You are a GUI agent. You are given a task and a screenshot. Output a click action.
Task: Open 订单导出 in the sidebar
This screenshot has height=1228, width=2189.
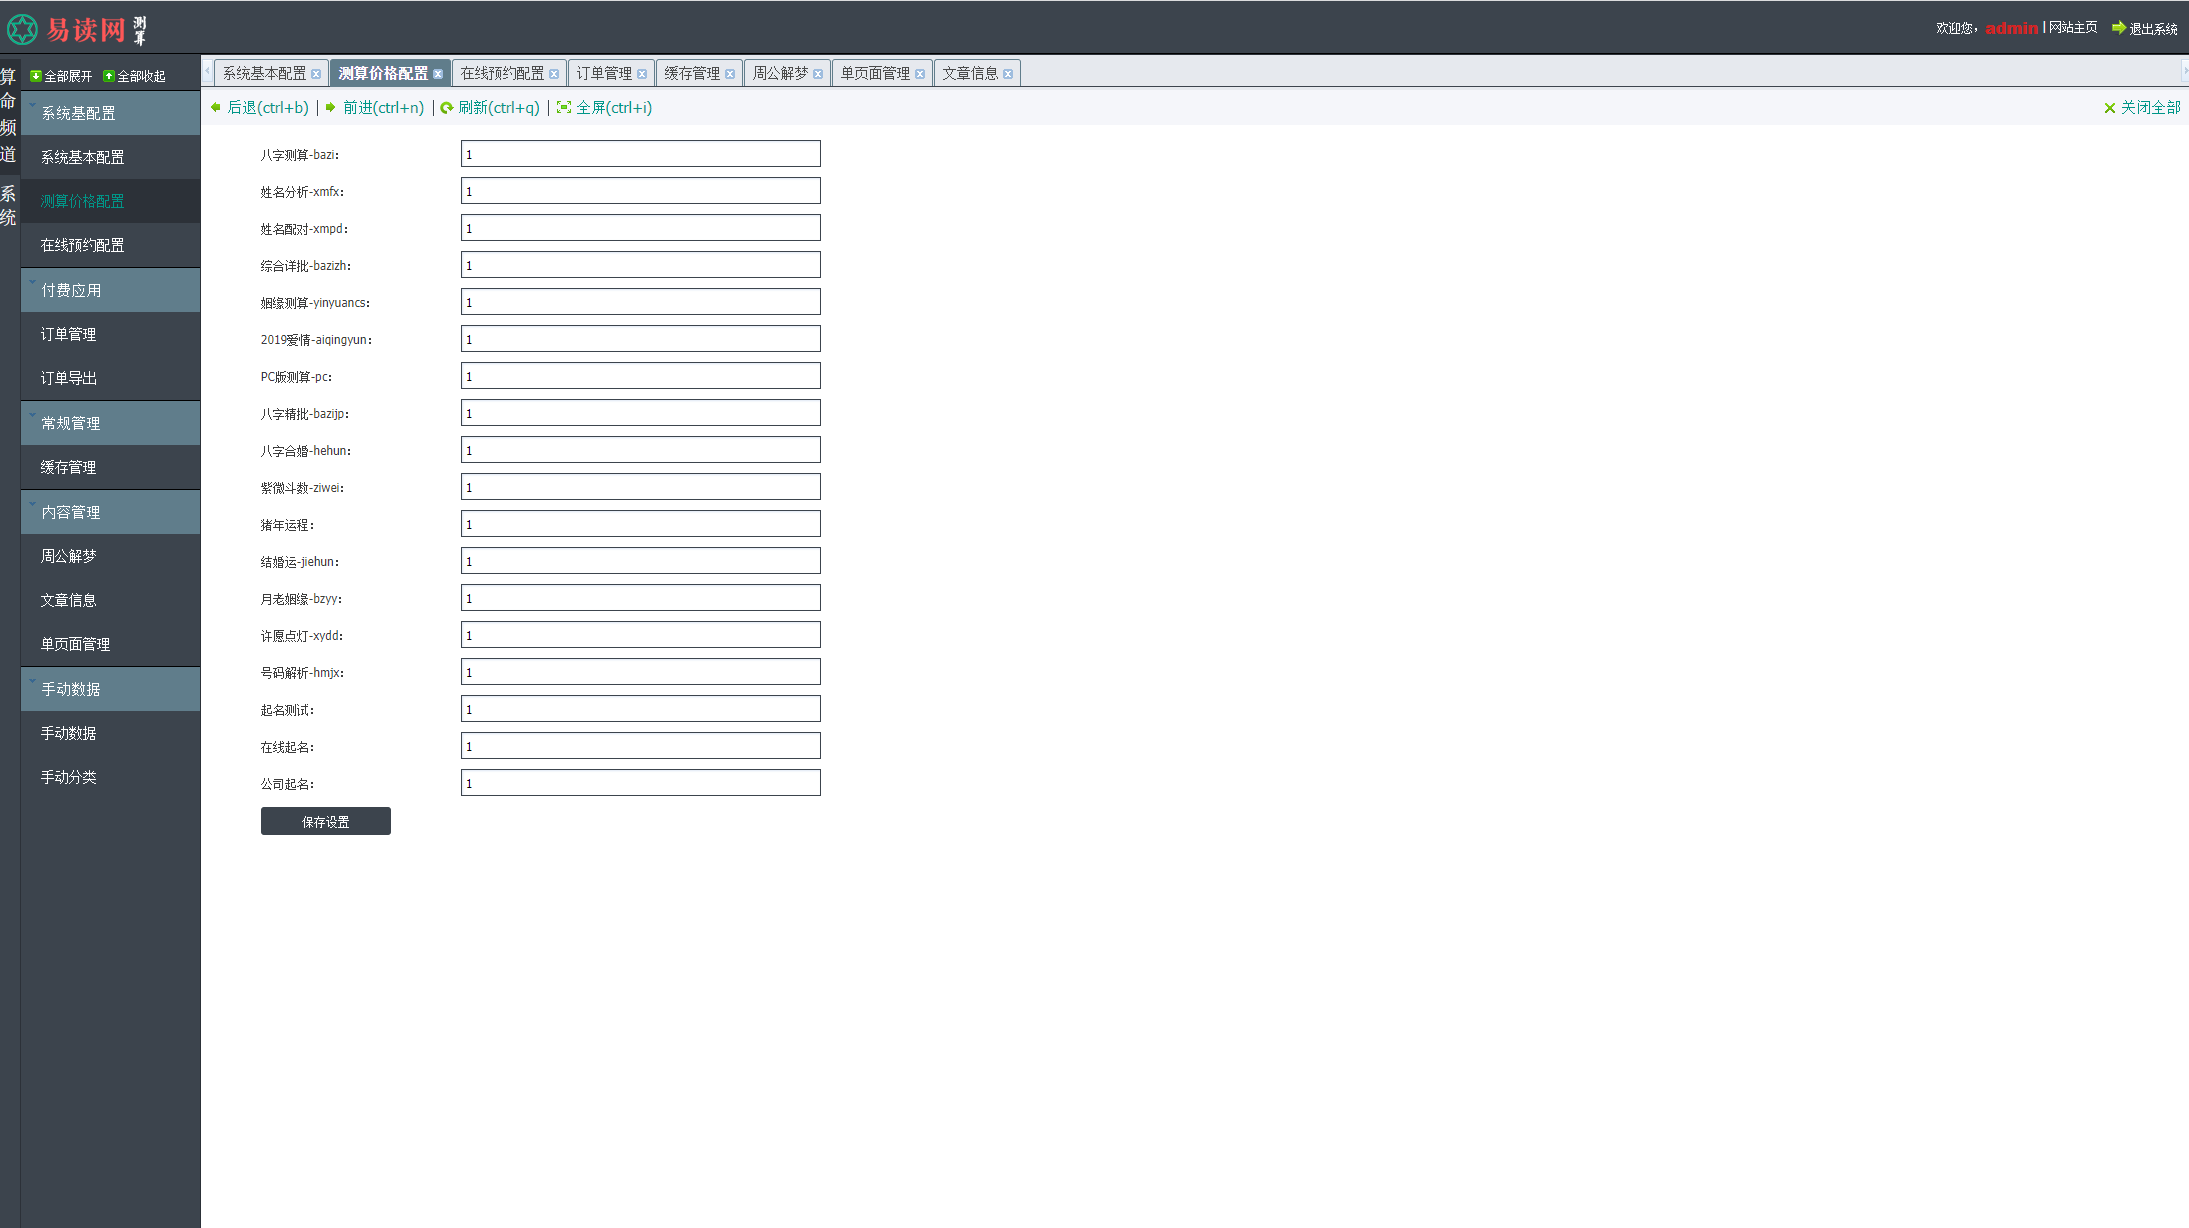69,378
